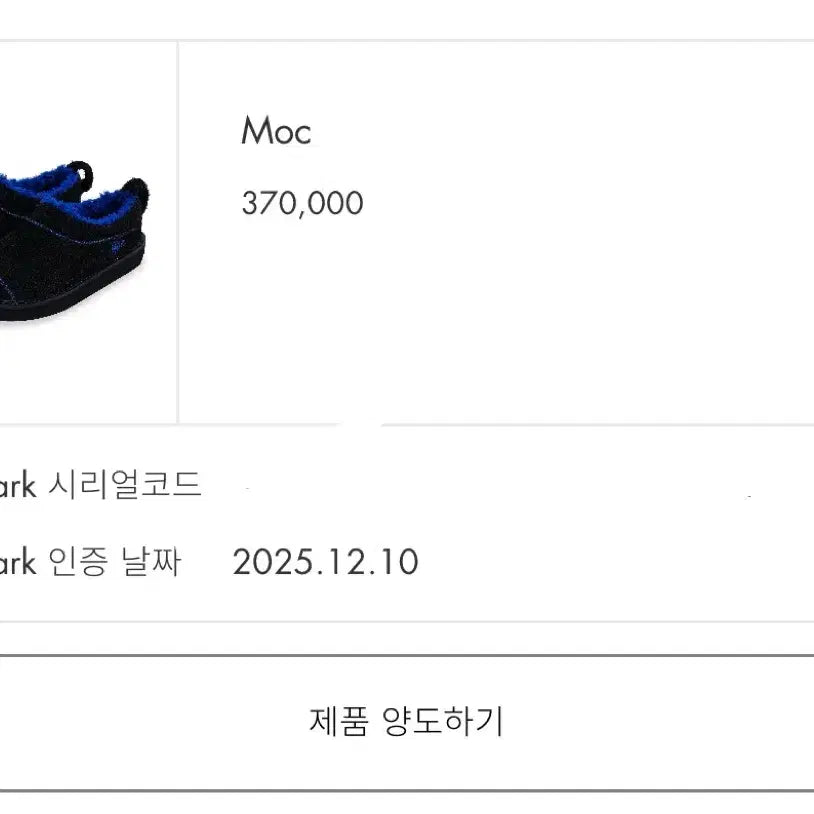Select the 인증 날짜 label
Image resolution: width=814 pixels, height=814 pixels.
(115, 562)
